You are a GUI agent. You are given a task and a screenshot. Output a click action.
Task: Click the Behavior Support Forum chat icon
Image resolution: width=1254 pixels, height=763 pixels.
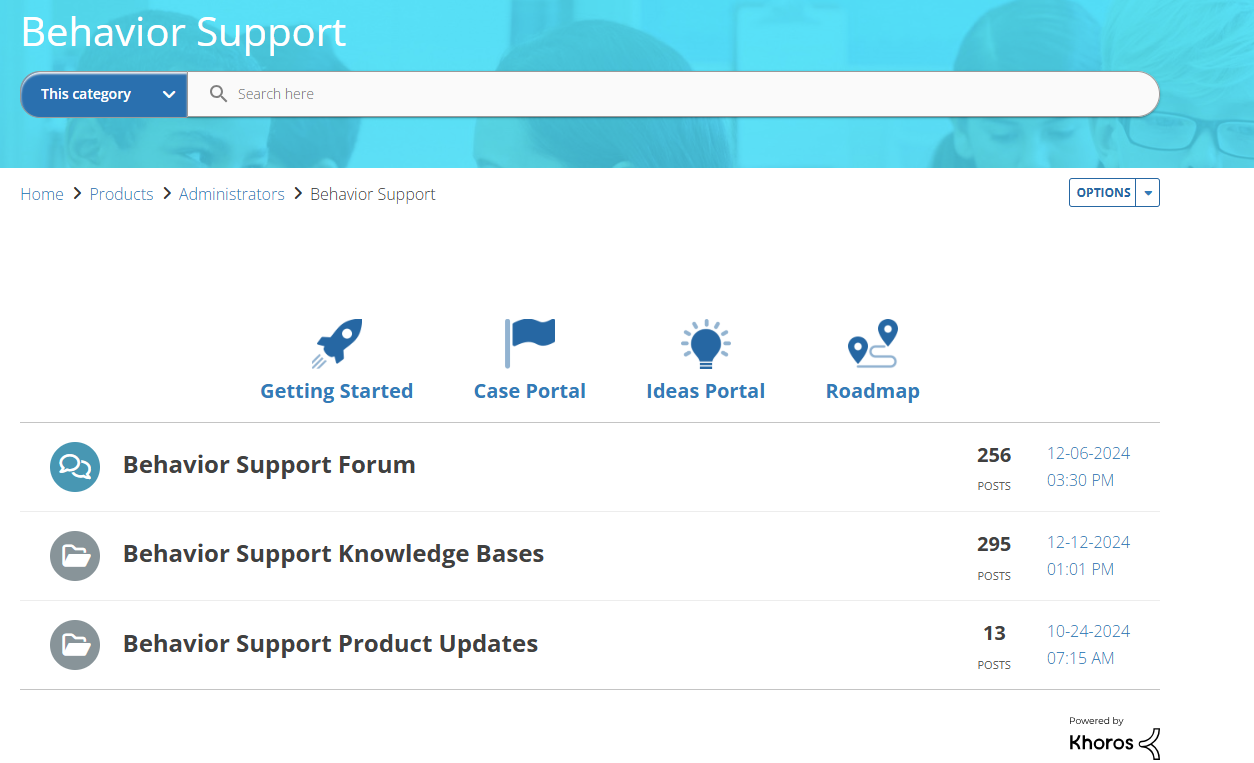point(75,466)
